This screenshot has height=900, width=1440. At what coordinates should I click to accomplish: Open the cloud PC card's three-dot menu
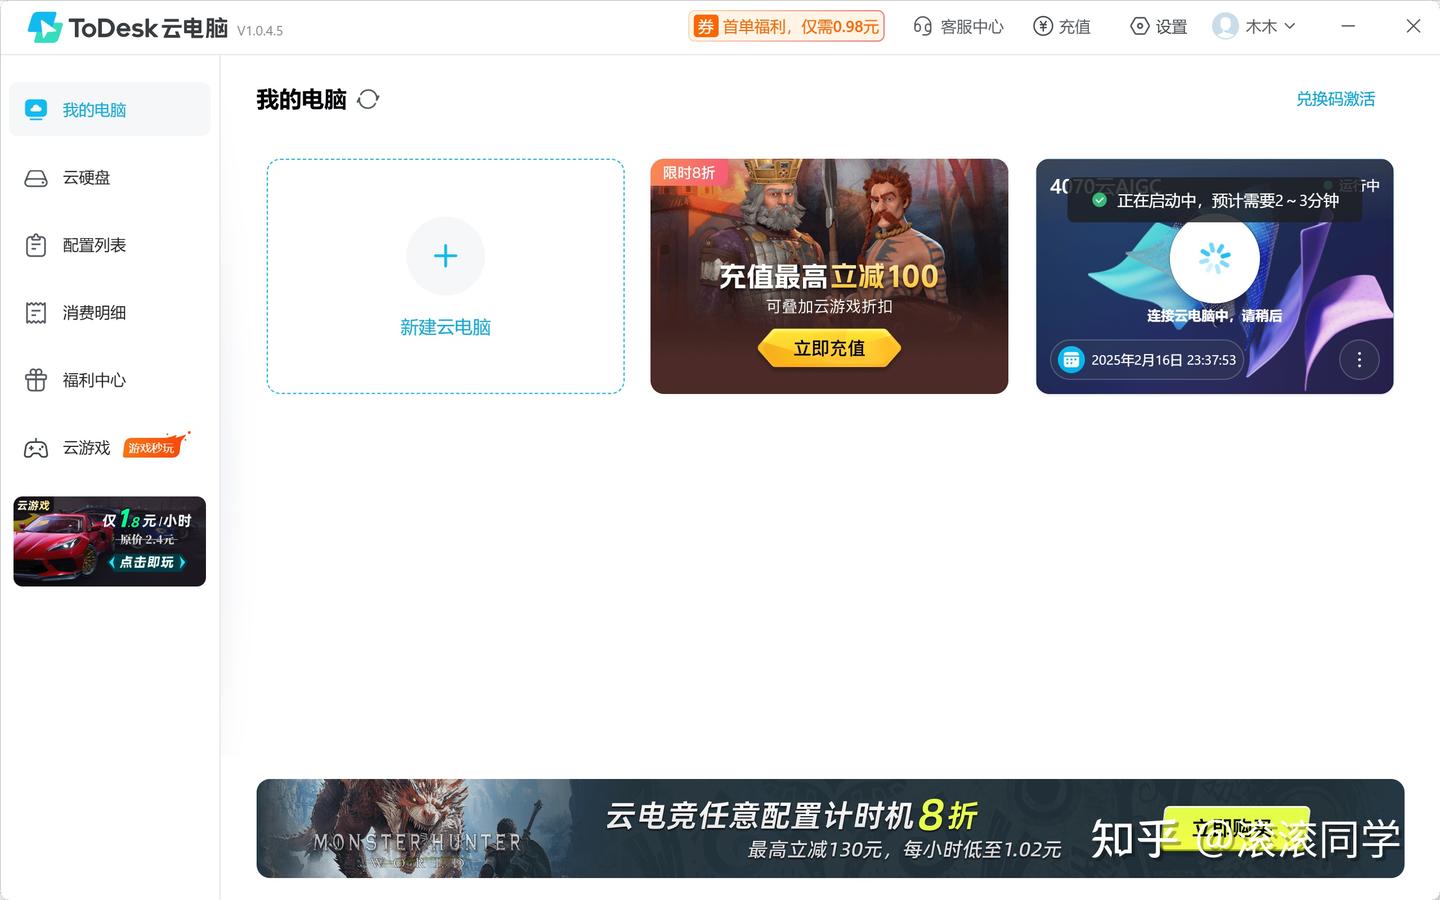[1359, 359]
